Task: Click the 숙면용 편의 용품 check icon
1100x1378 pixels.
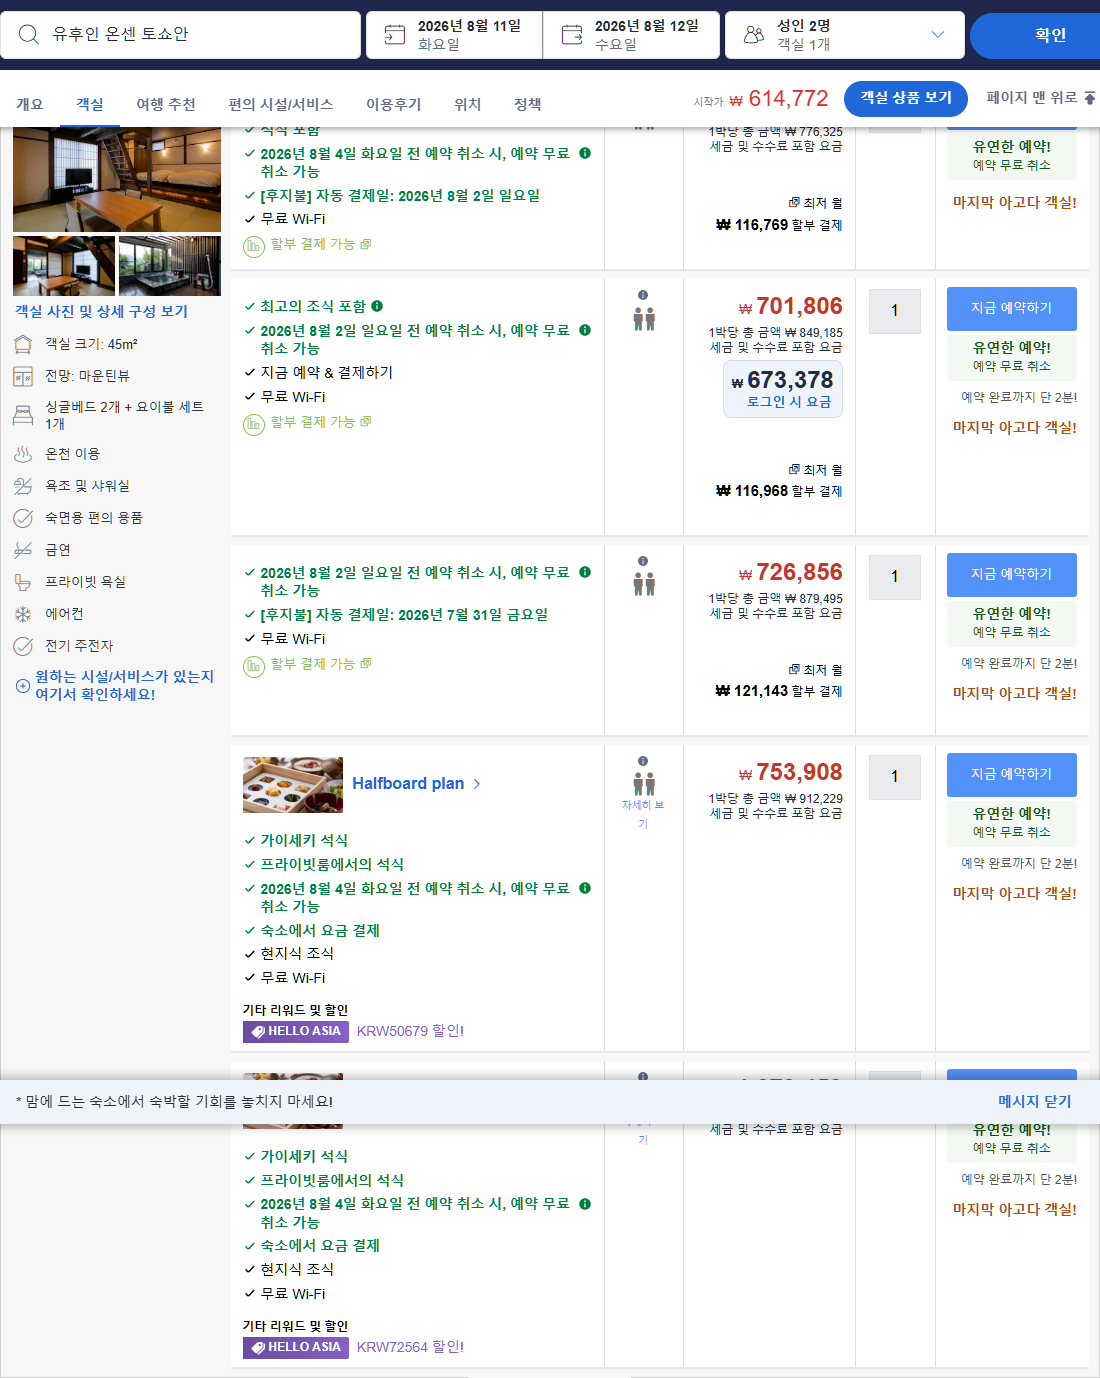Action: tap(23, 518)
